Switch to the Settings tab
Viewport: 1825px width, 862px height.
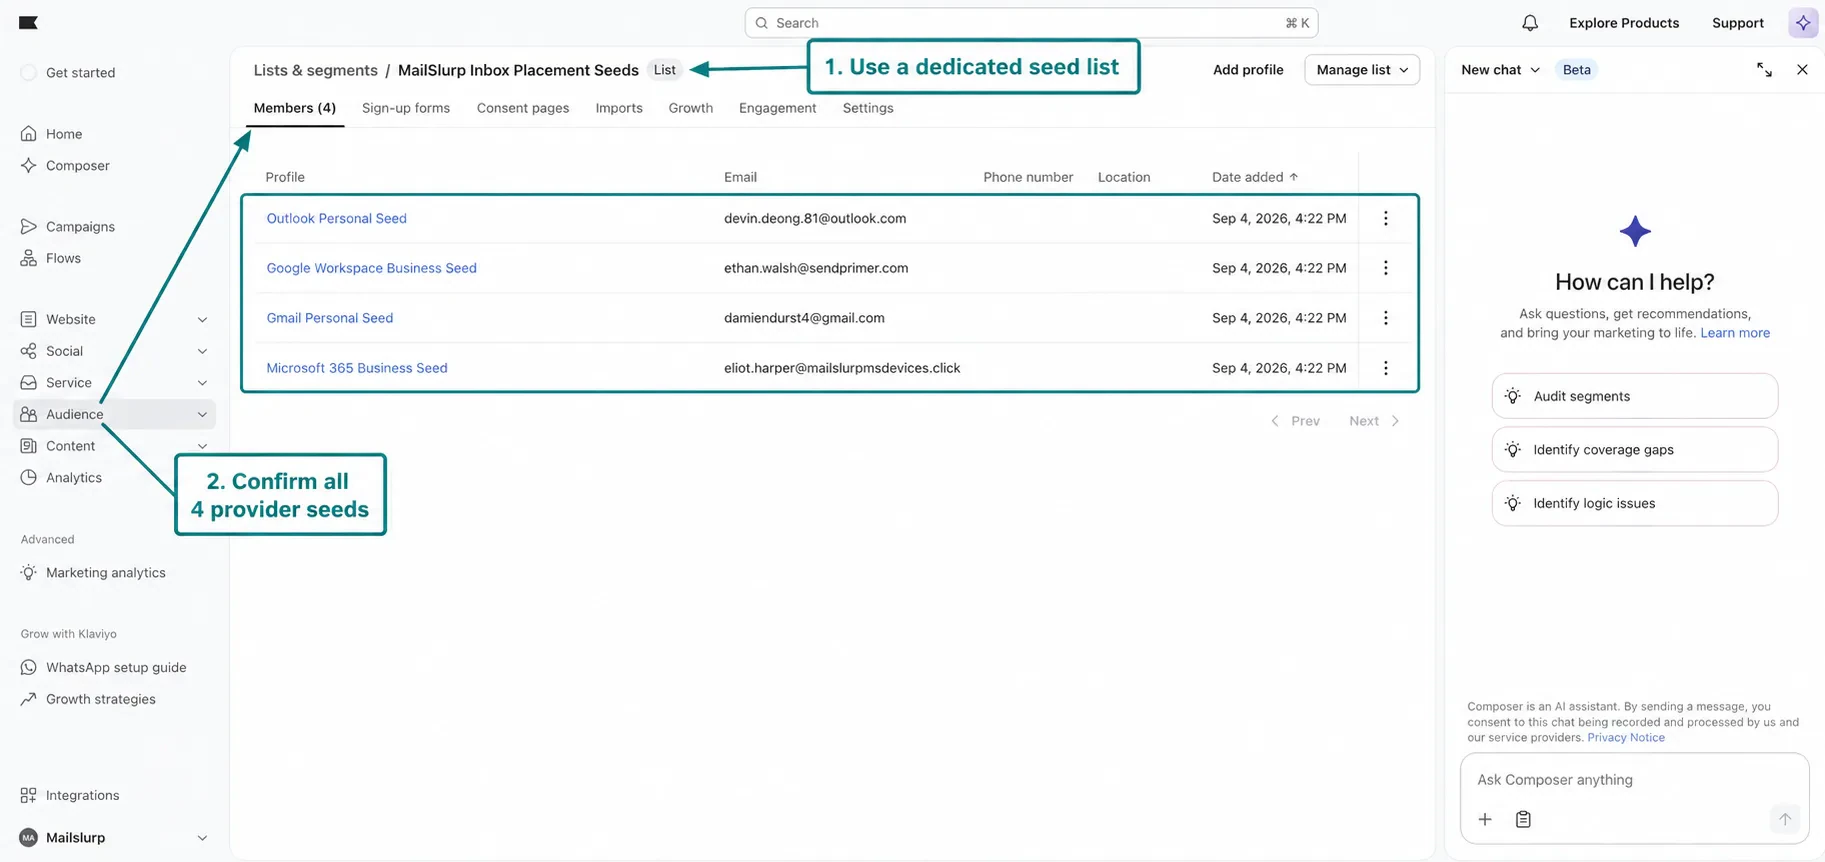tap(868, 108)
